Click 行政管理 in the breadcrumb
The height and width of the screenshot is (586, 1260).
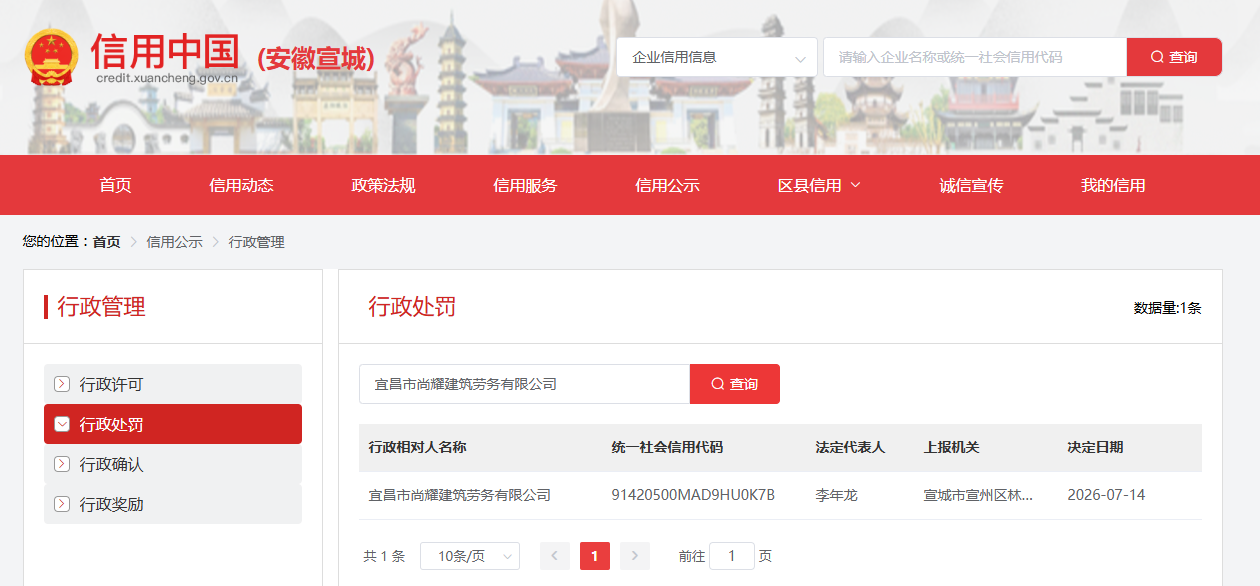click(x=256, y=242)
